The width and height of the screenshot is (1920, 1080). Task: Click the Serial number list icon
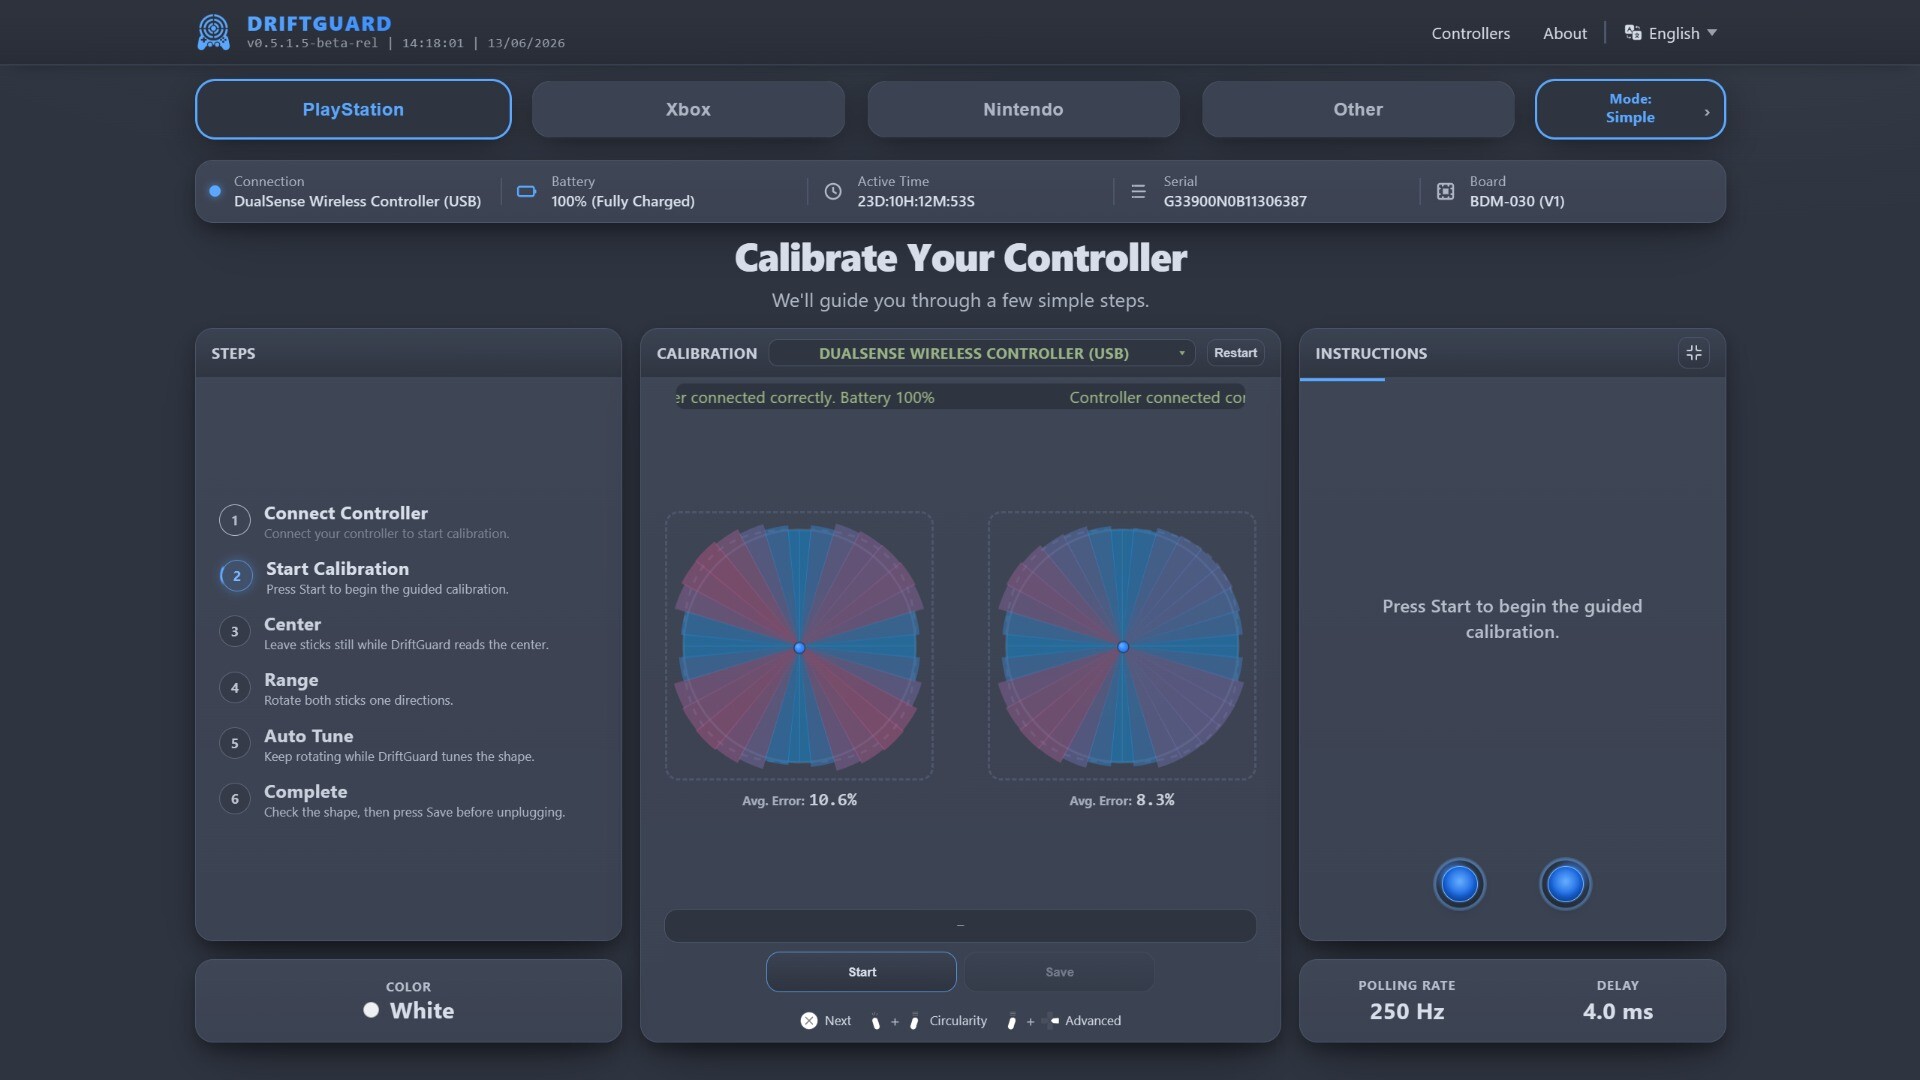tap(1138, 191)
